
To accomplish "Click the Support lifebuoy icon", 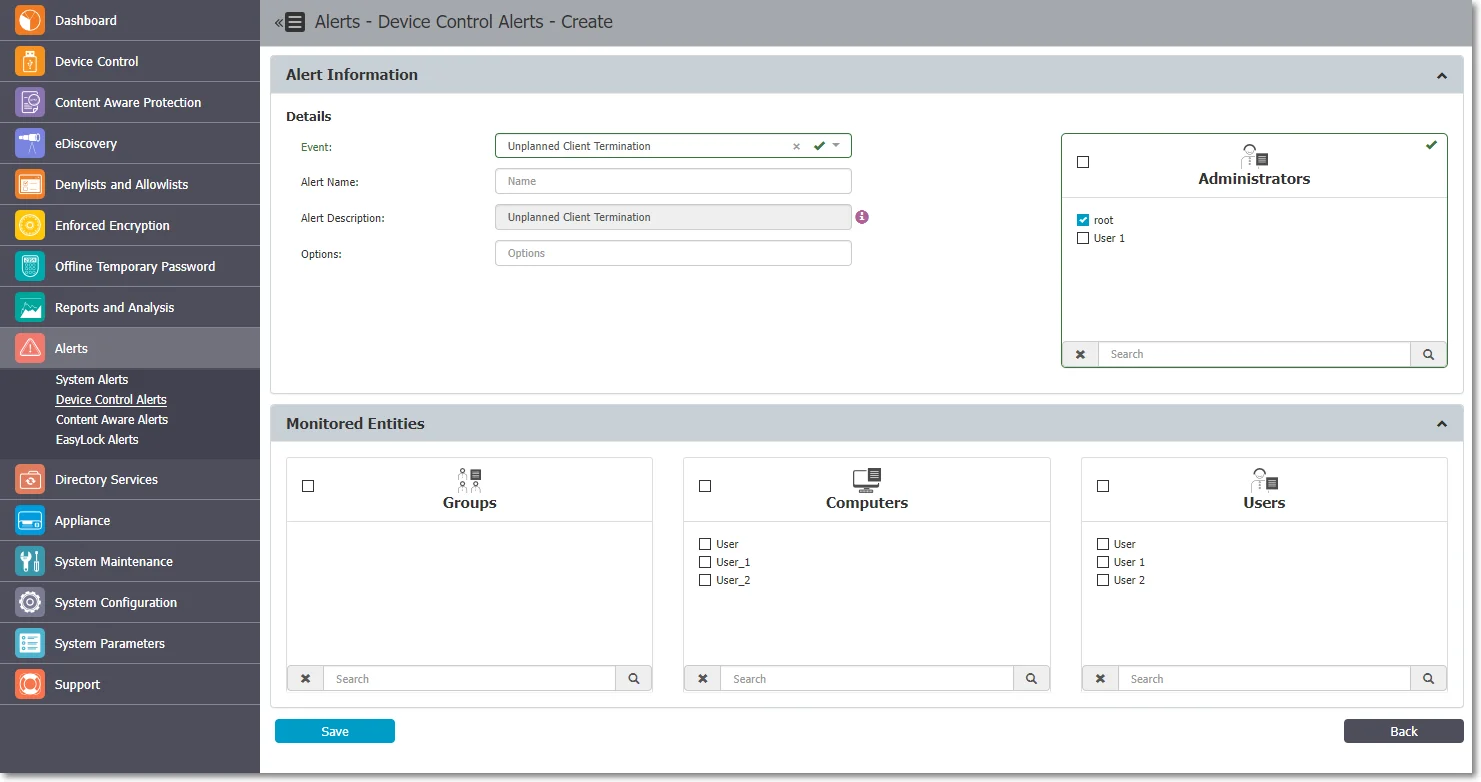I will click(x=30, y=684).
